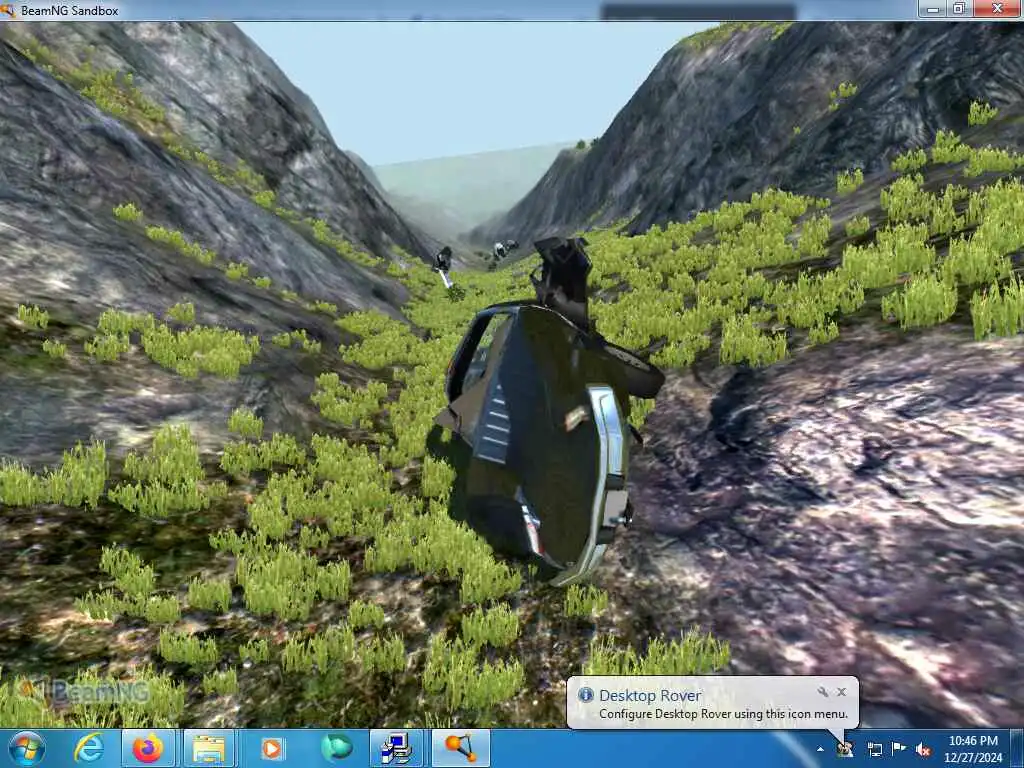The width and height of the screenshot is (1024, 768).
Task: Click the Show Desktop strip
Action: (1017, 748)
